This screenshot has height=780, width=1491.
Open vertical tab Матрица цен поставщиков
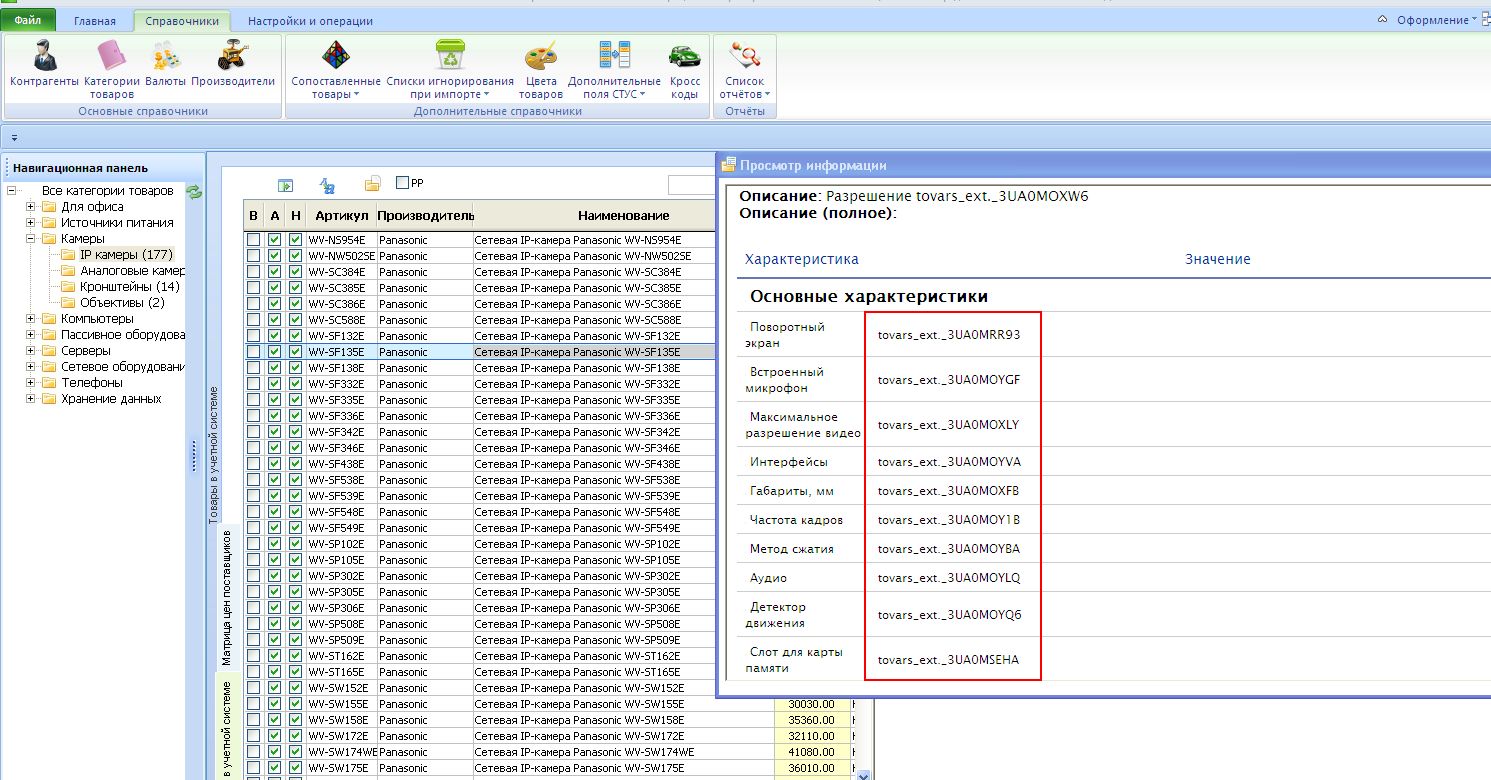click(x=226, y=599)
